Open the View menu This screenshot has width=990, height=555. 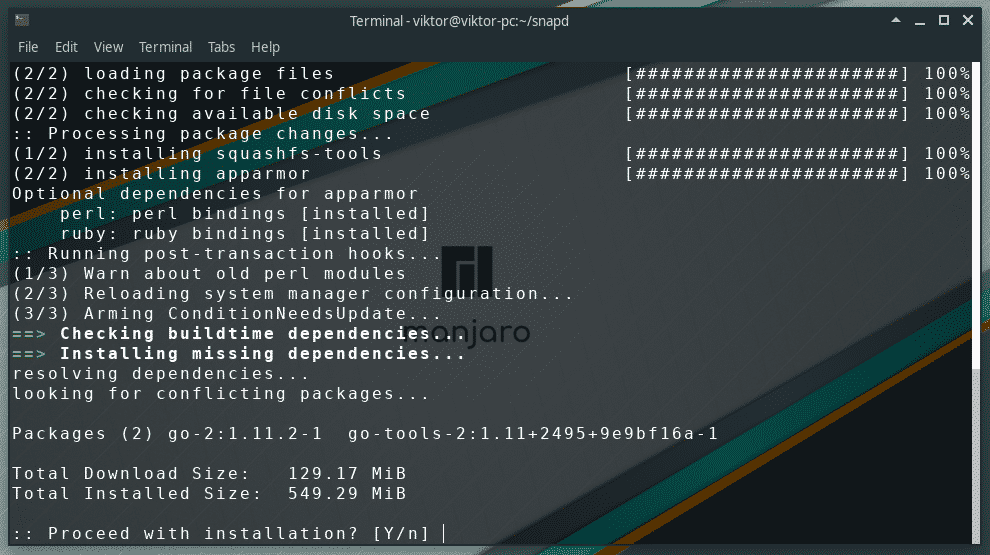pyautogui.click(x=108, y=47)
